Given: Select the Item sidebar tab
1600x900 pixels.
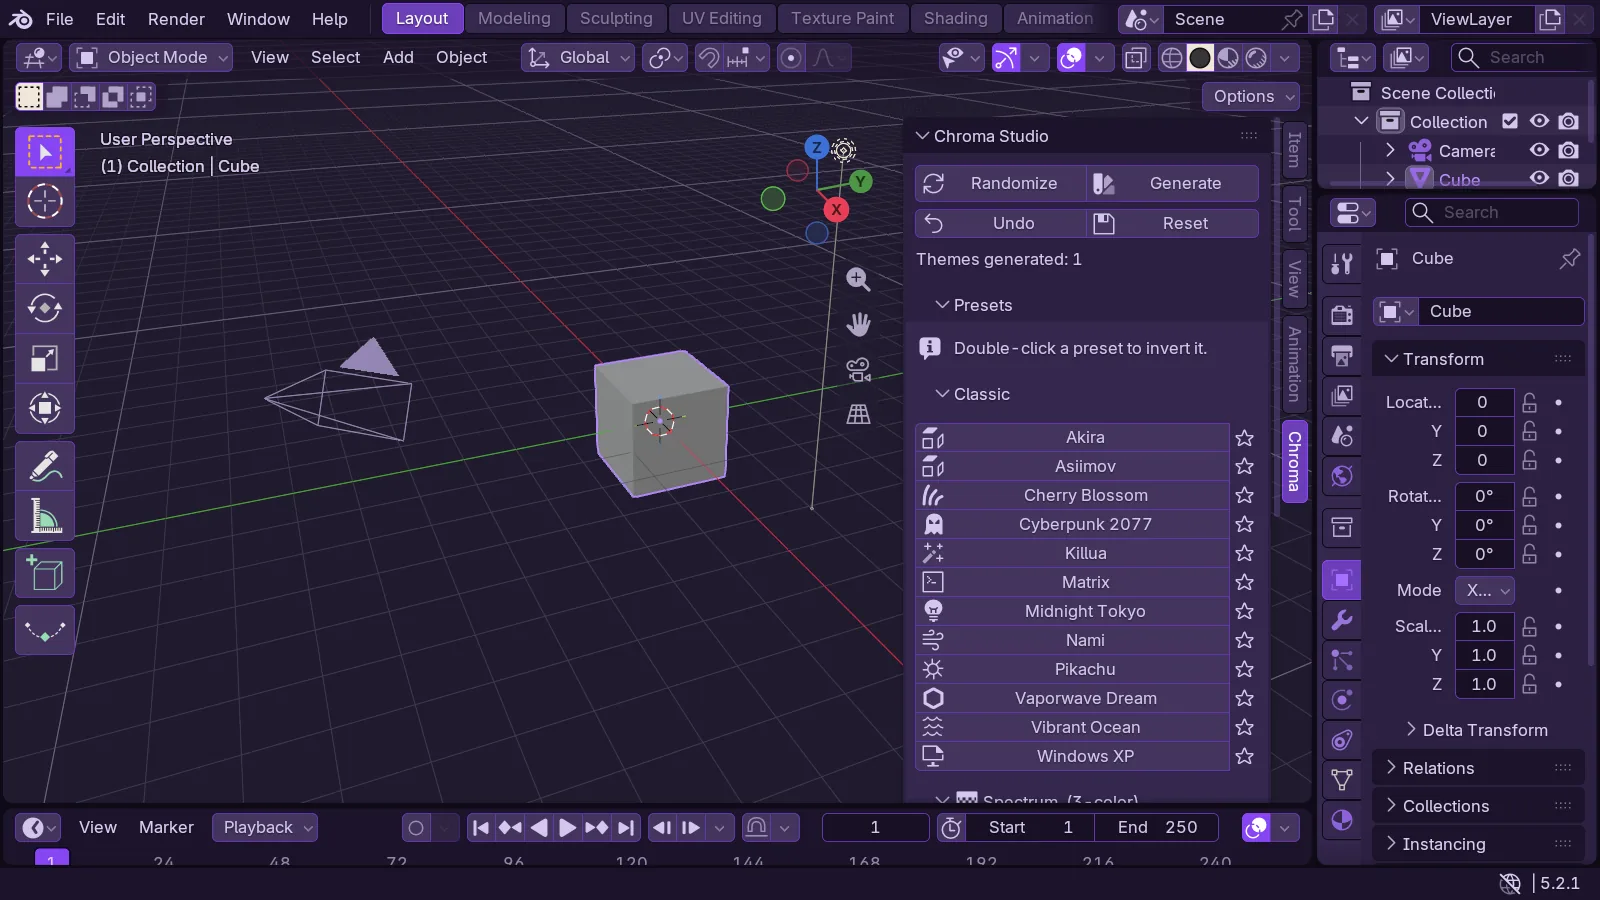Looking at the screenshot, I should (x=1294, y=150).
